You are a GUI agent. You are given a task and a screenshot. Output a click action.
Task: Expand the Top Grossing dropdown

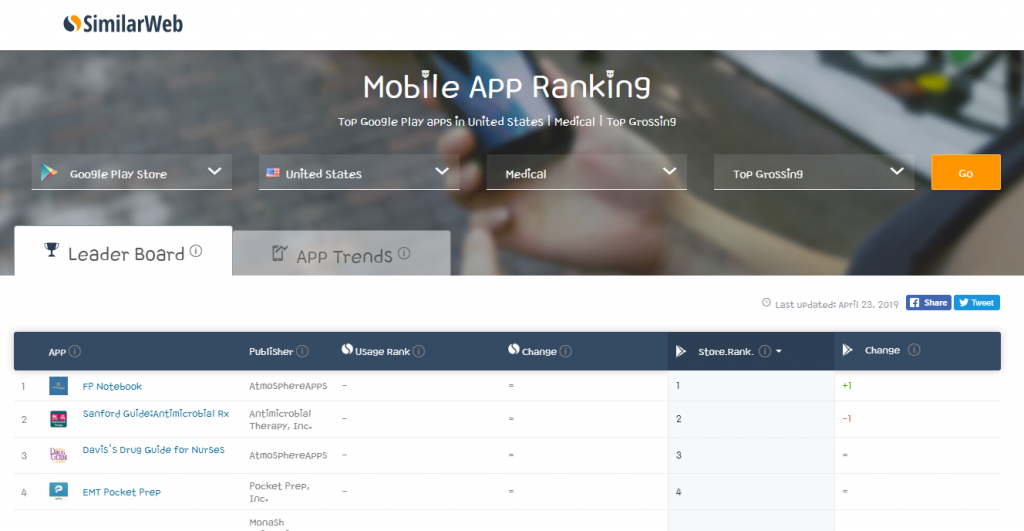[813, 173]
